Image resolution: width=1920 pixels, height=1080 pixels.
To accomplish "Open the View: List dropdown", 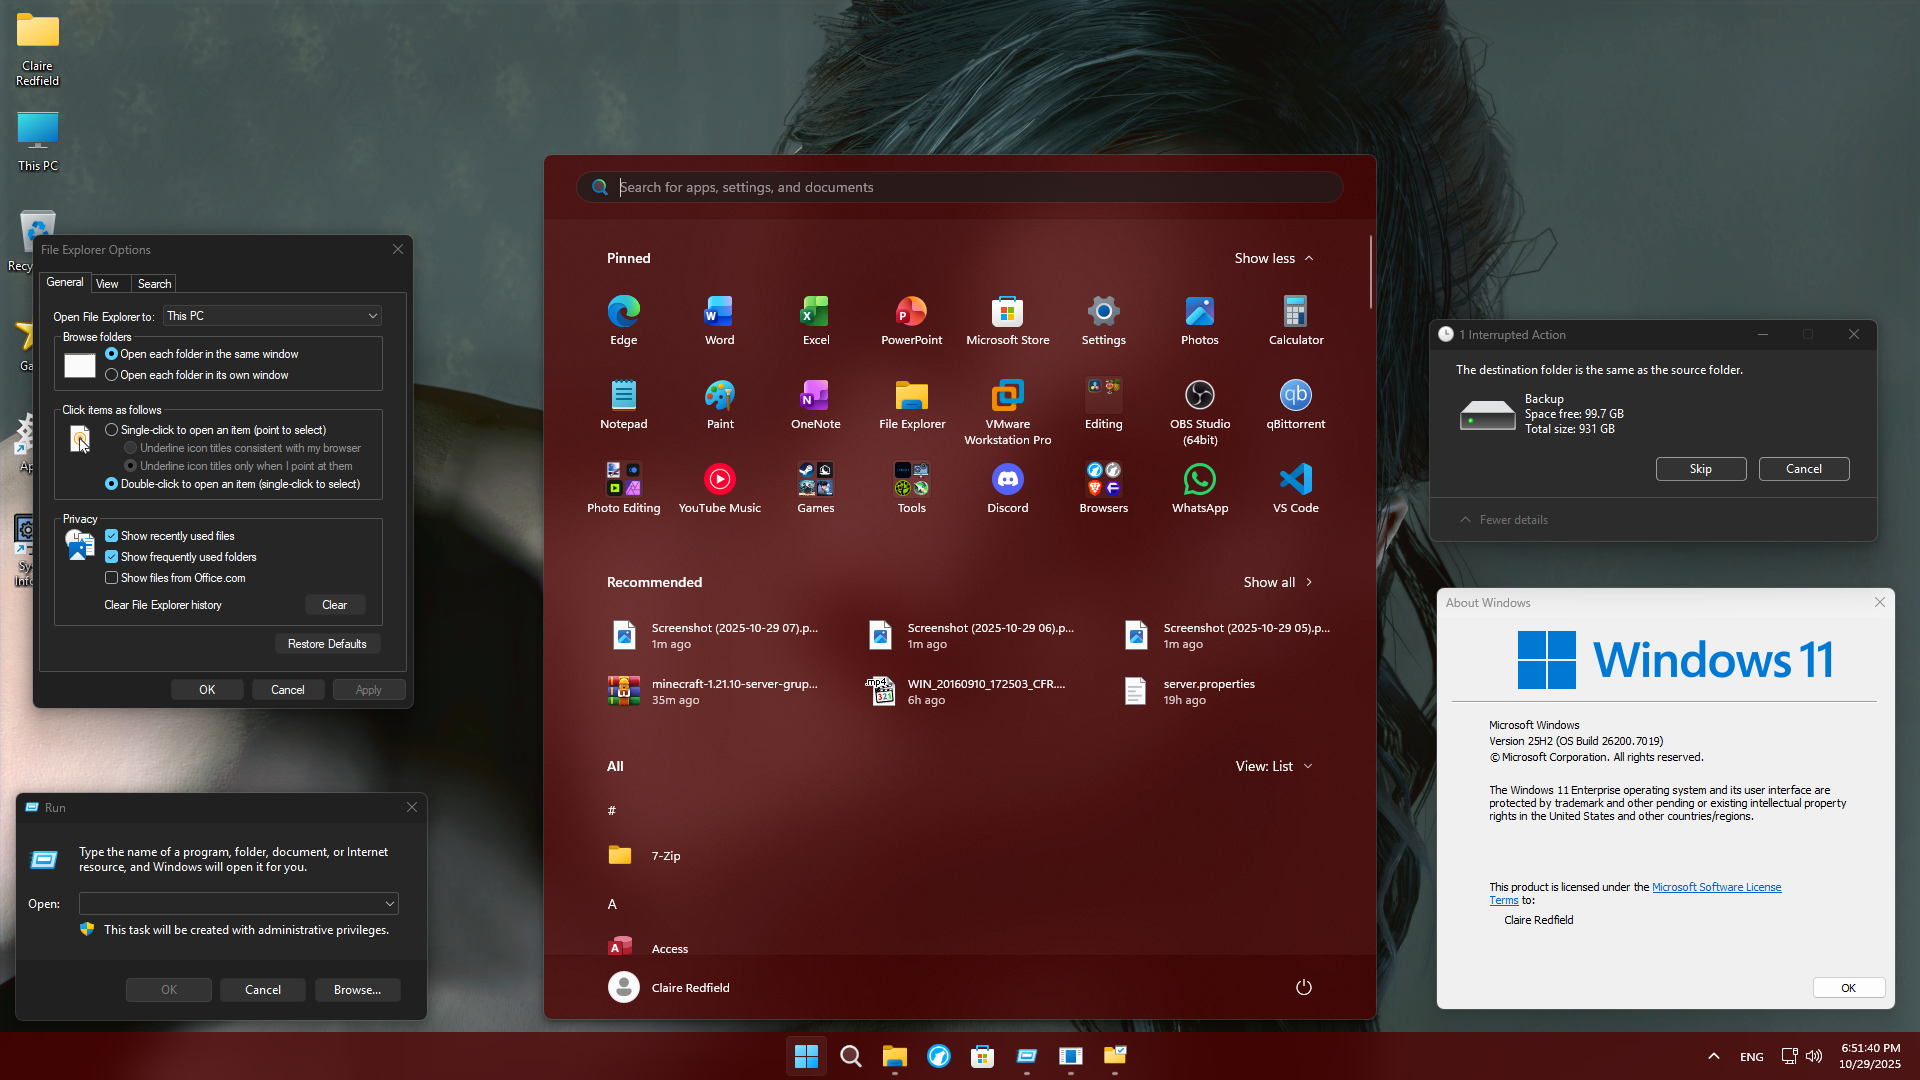I will (x=1273, y=766).
